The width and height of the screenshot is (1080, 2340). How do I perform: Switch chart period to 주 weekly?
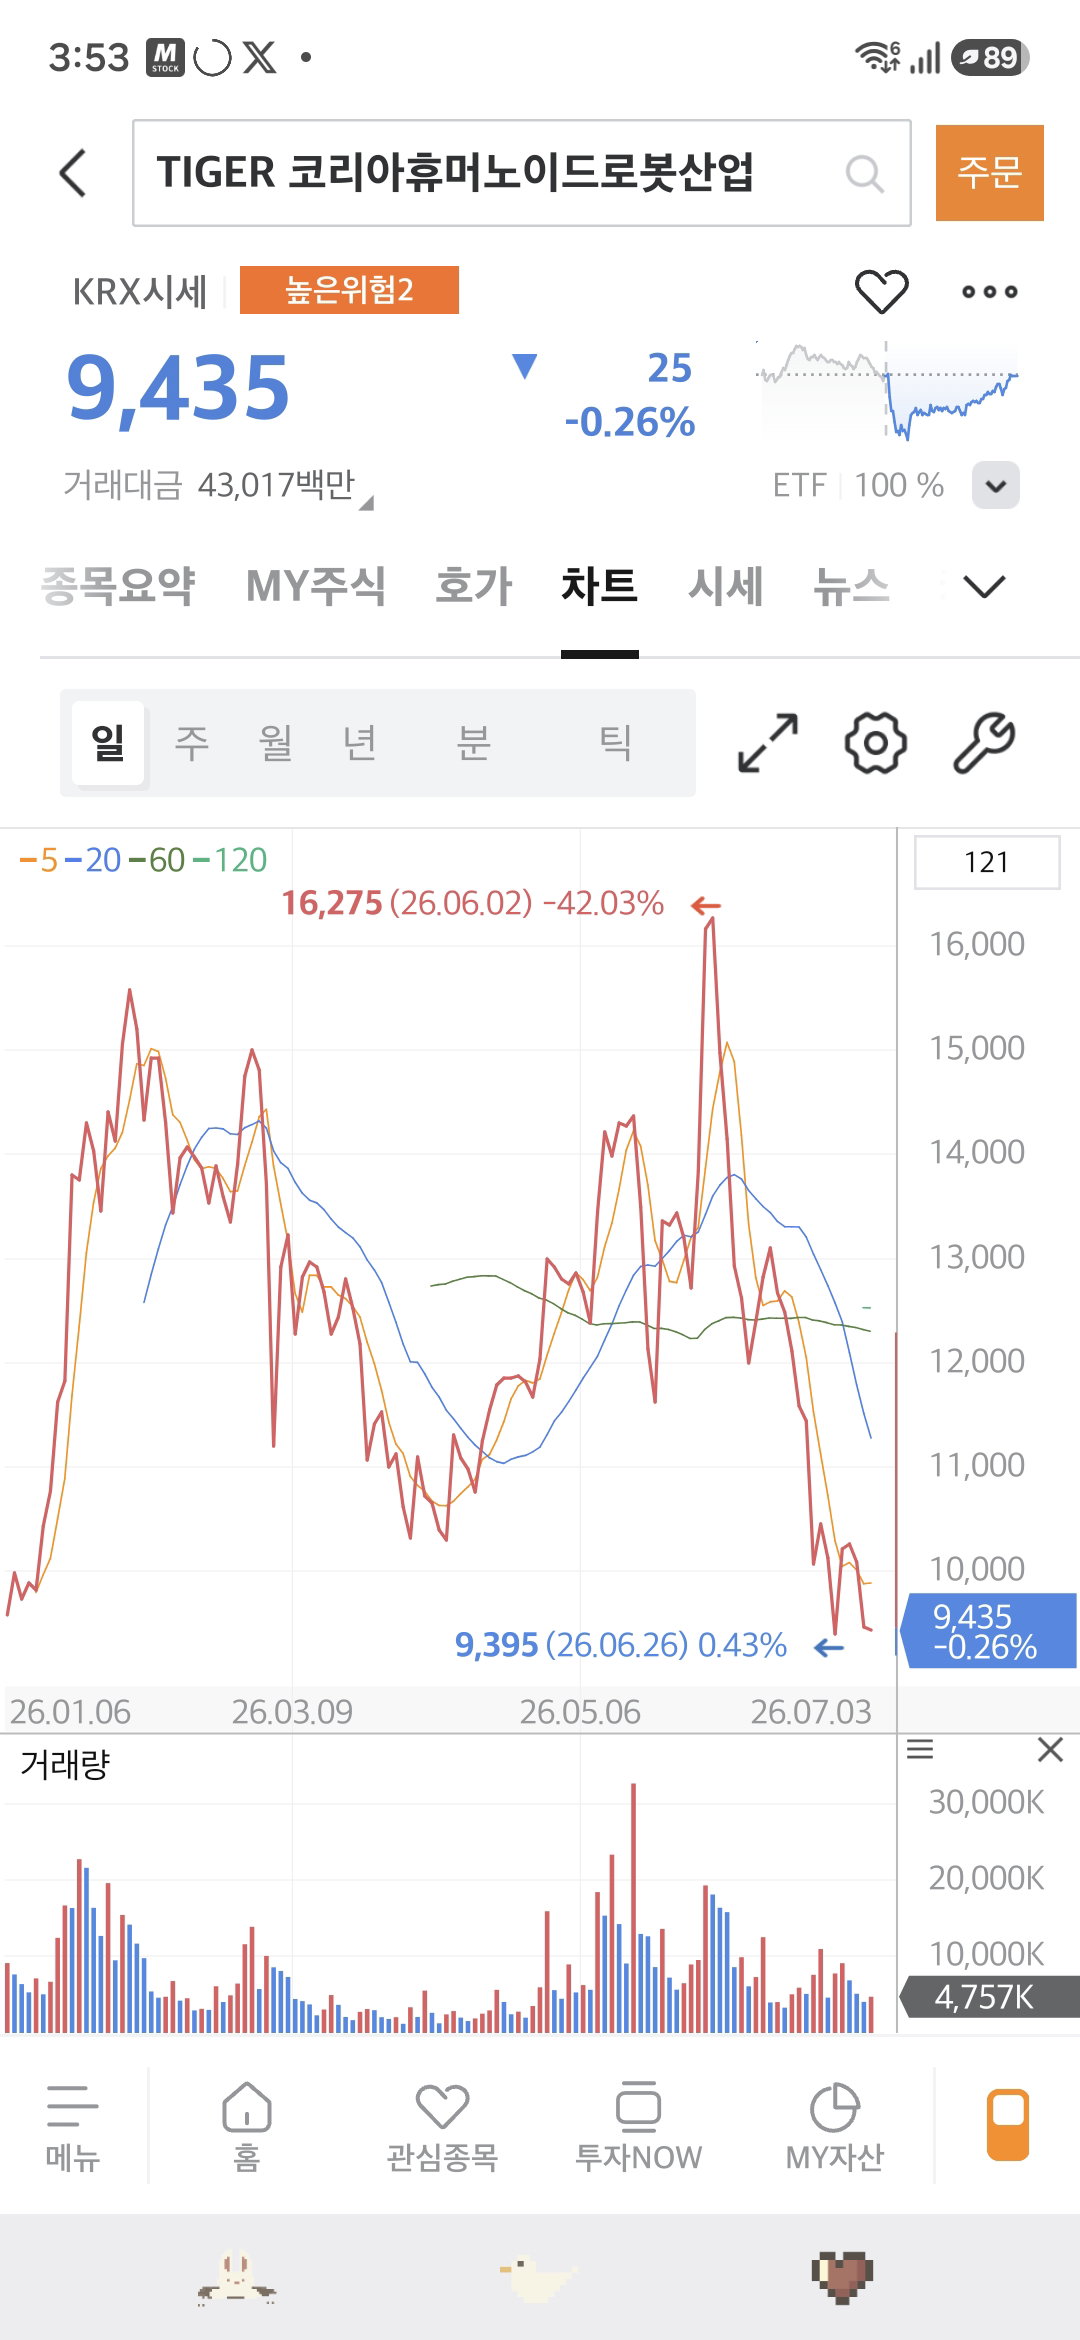point(191,743)
